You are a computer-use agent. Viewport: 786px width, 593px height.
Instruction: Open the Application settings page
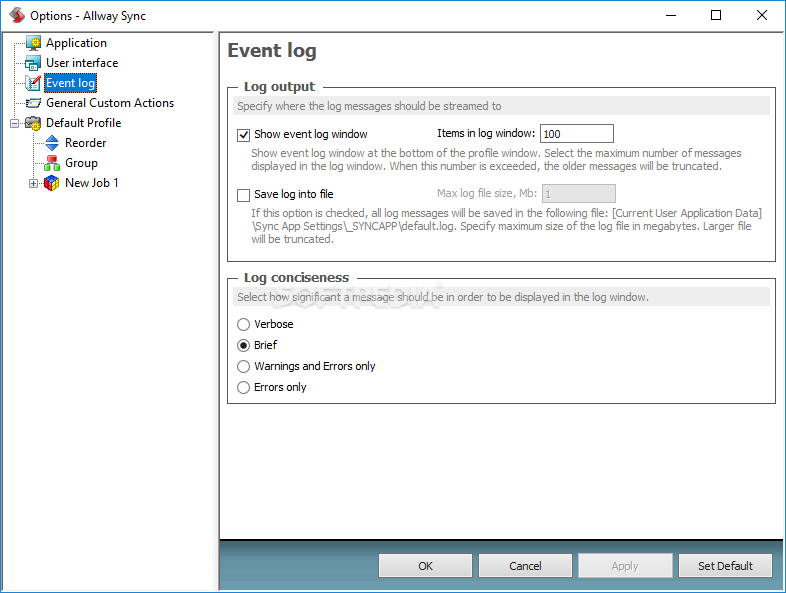76,43
